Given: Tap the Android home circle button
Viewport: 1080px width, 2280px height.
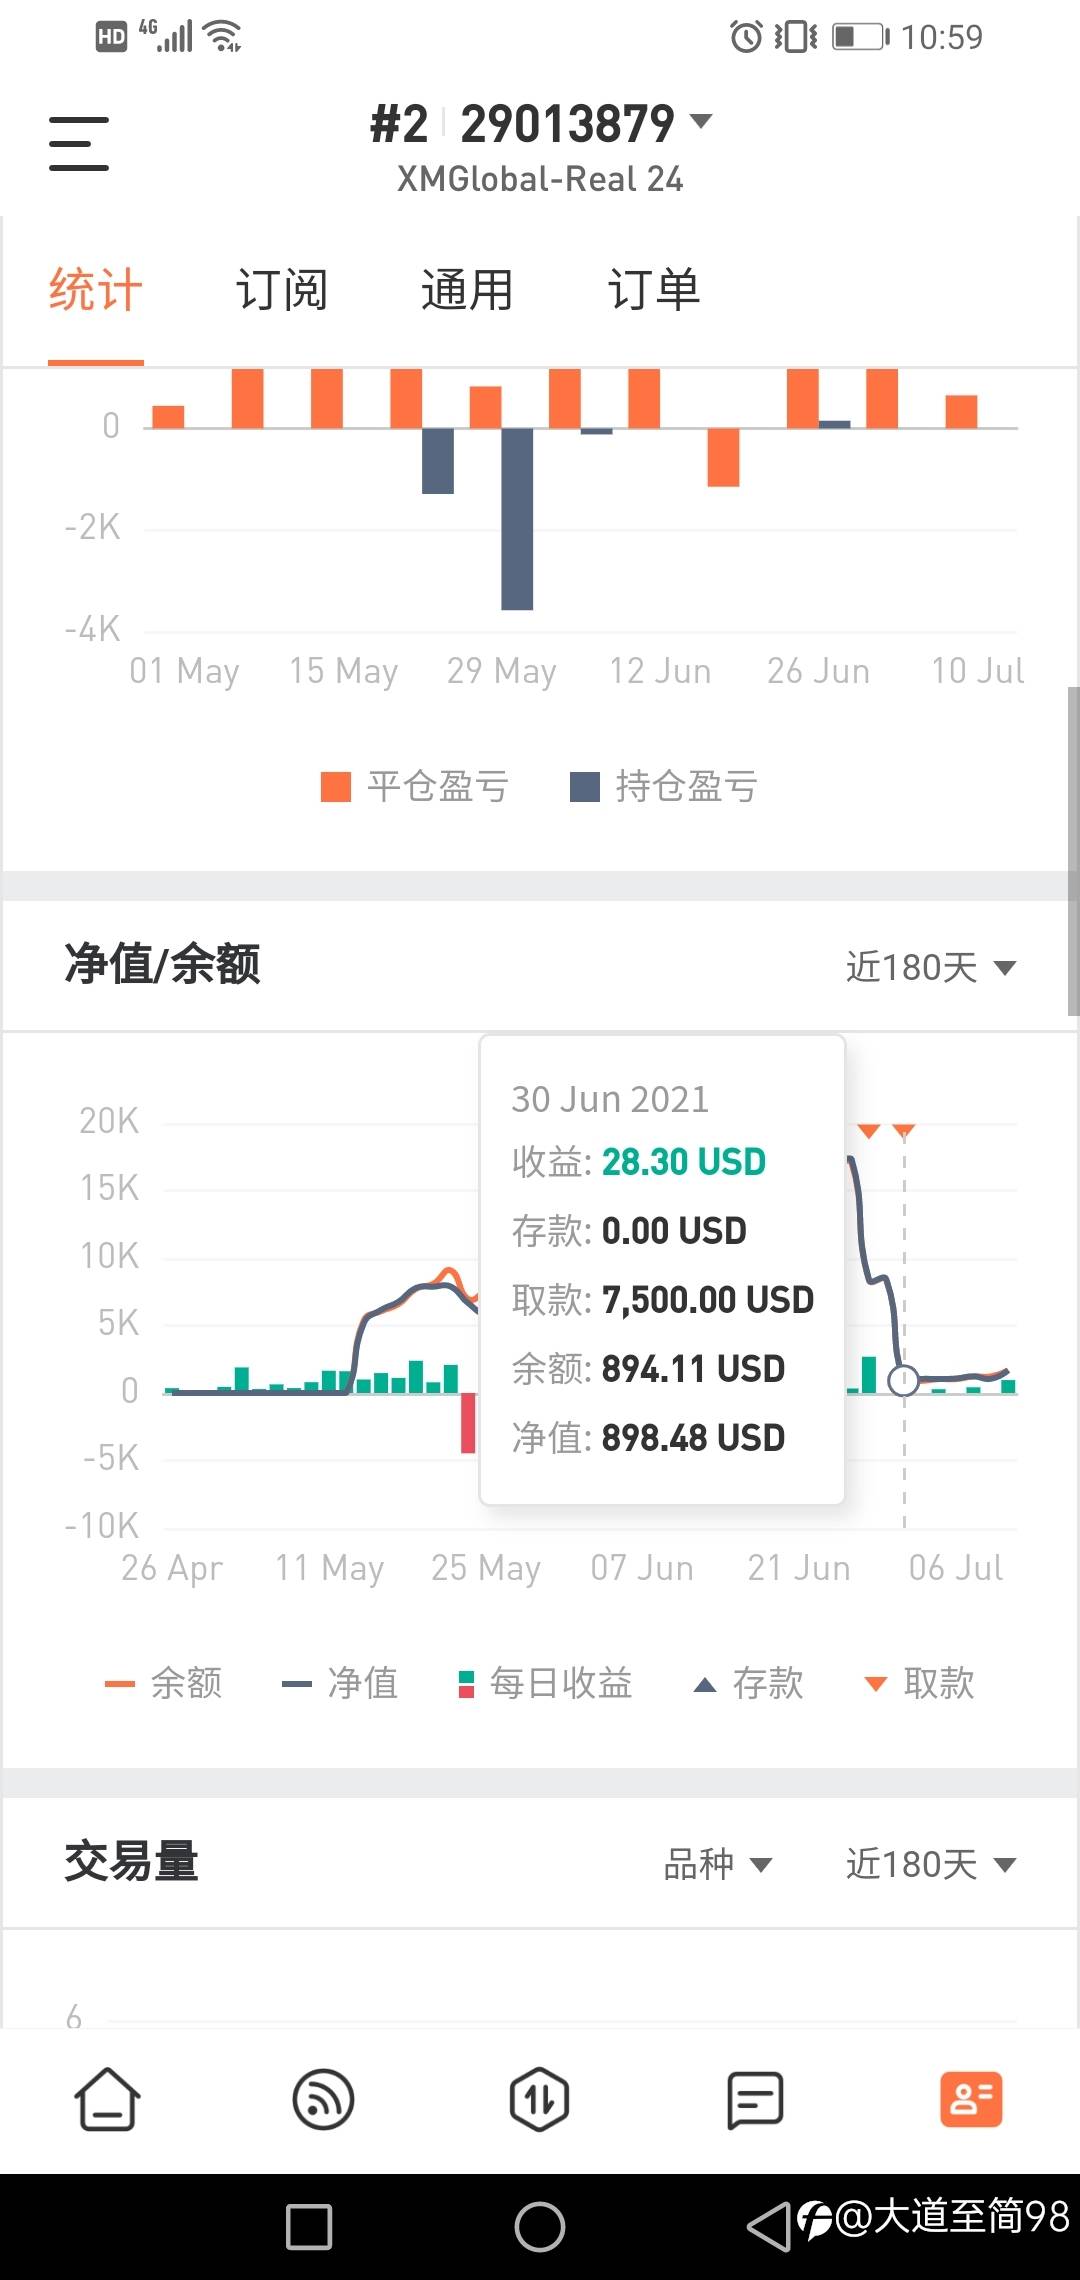Looking at the screenshot, I should [540, 2227].
